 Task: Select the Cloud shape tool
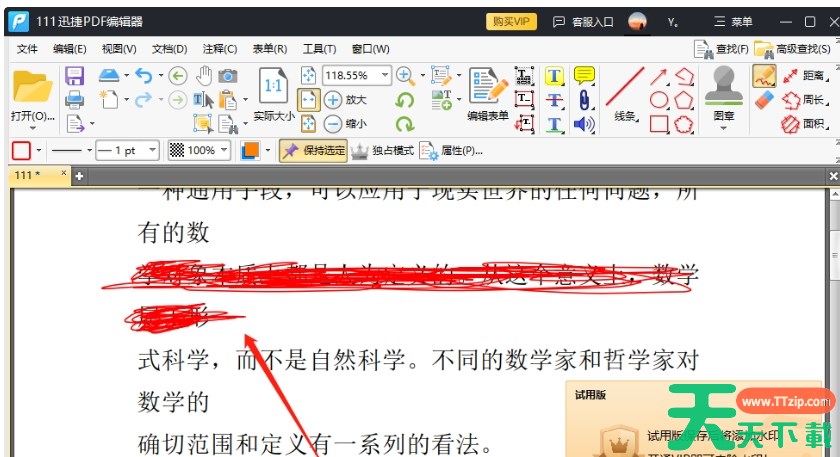click(684, 124)
